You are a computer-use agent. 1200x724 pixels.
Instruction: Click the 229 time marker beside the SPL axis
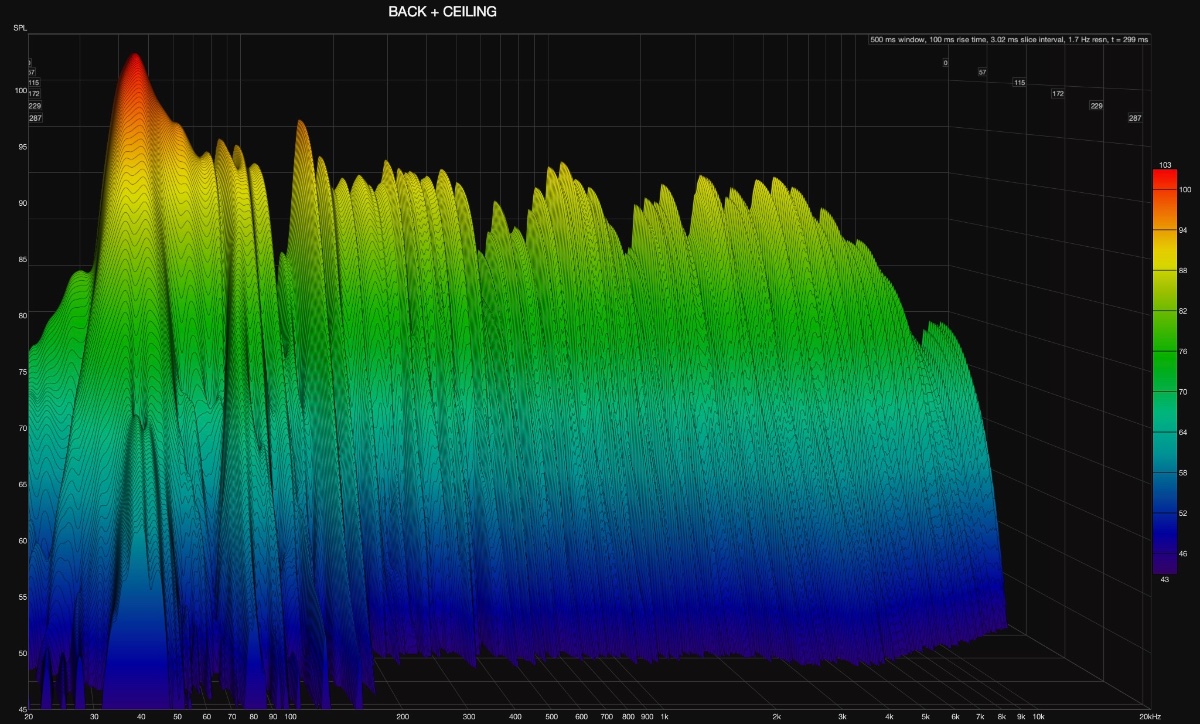35,106
